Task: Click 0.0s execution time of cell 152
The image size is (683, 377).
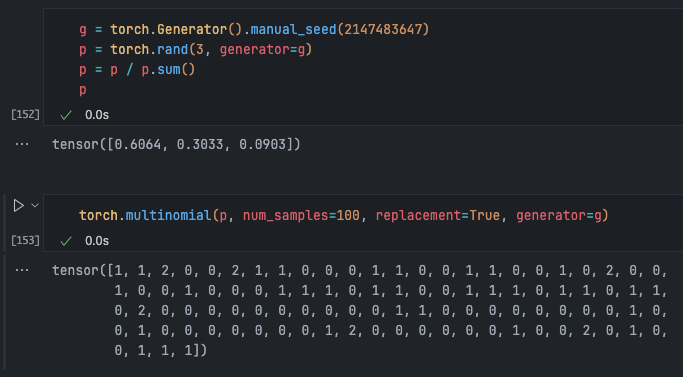Action: (97, 115)
